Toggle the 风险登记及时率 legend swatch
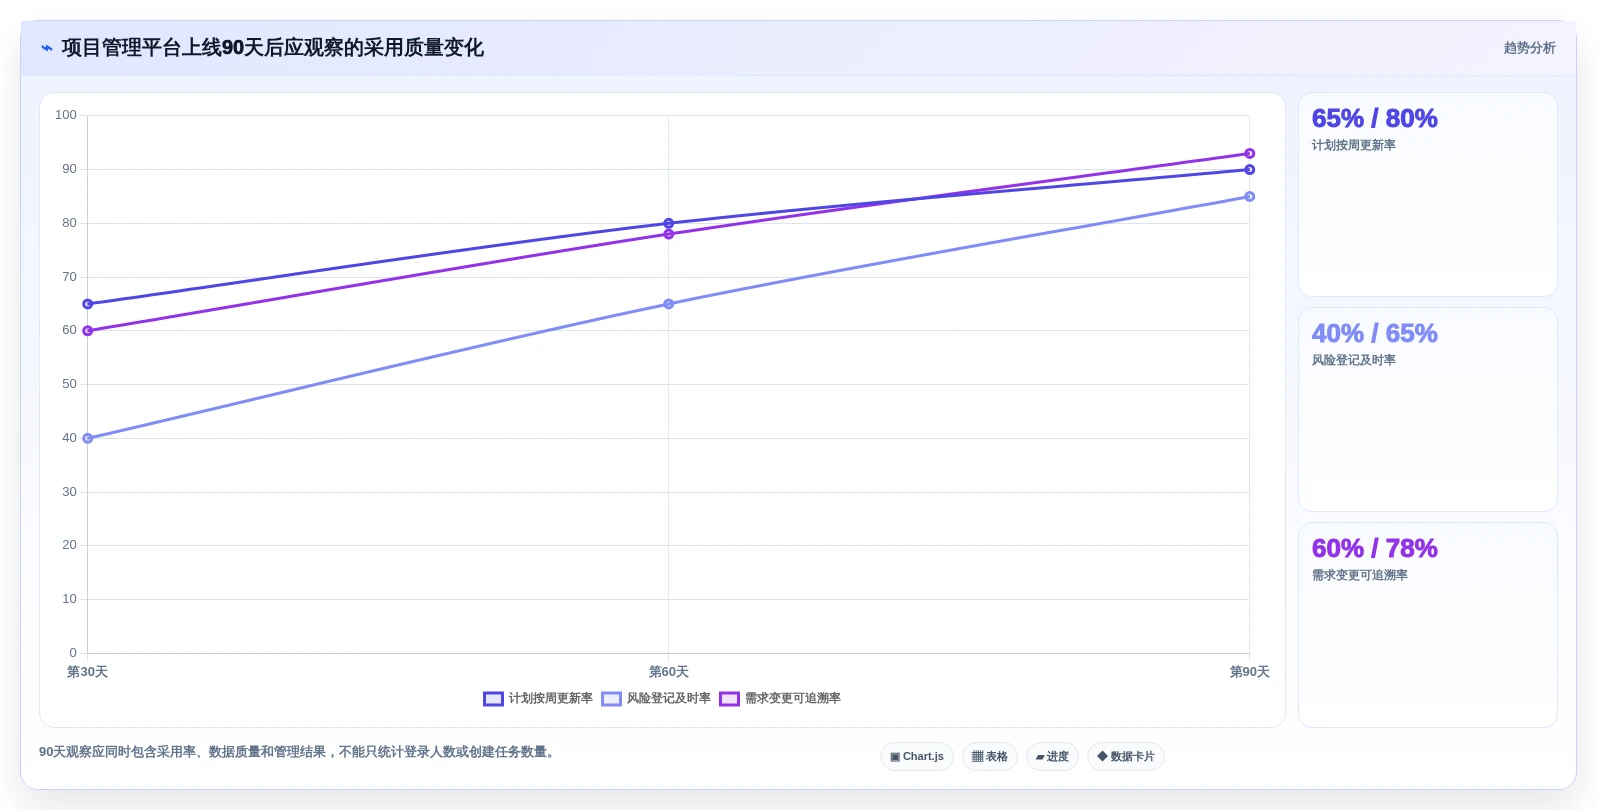Viewport: 1597px width, 810px height. click(x=611, y=699)
